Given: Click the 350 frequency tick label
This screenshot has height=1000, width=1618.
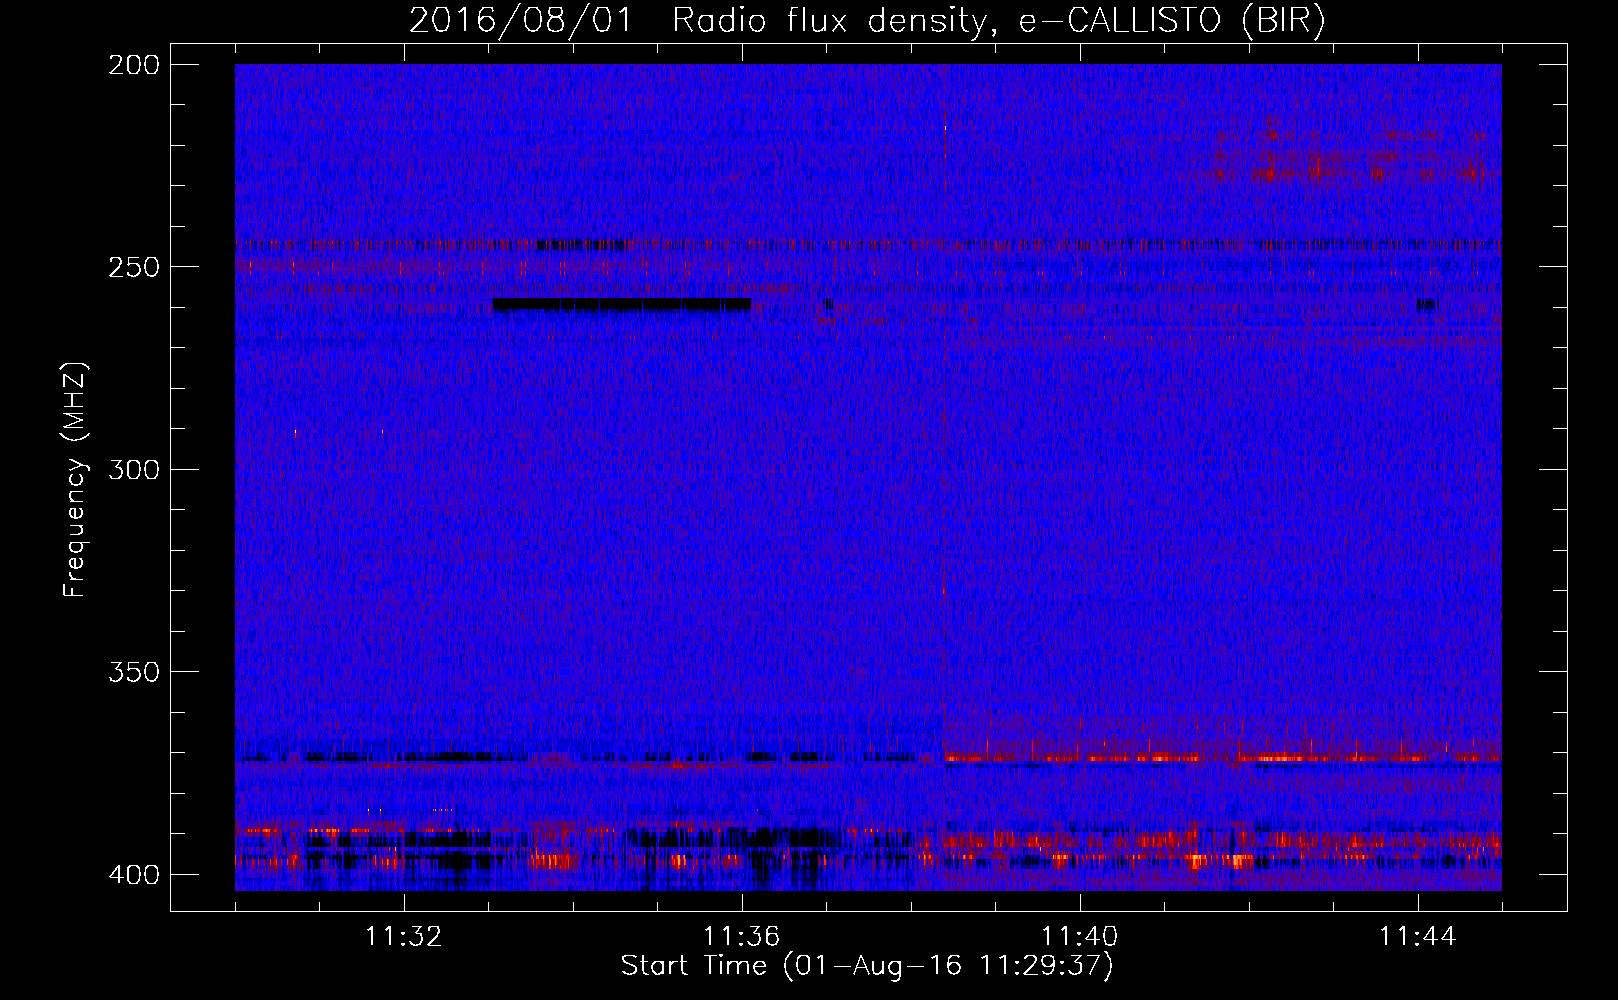Looking at the screenshot, I should [x=134, y=671].
